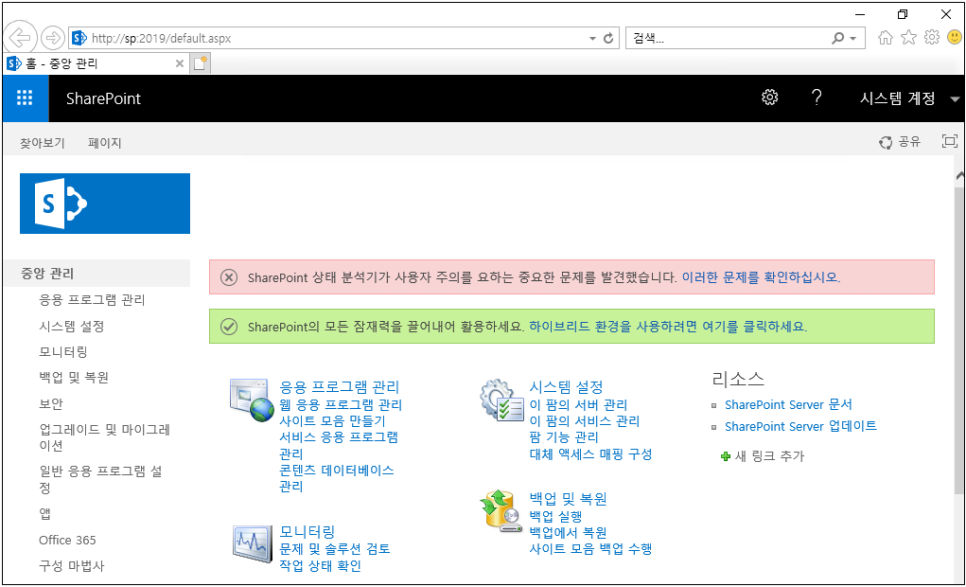Open 백업 실행 link
This screenshot has height=587, width=966.
[x=556, y=516]
